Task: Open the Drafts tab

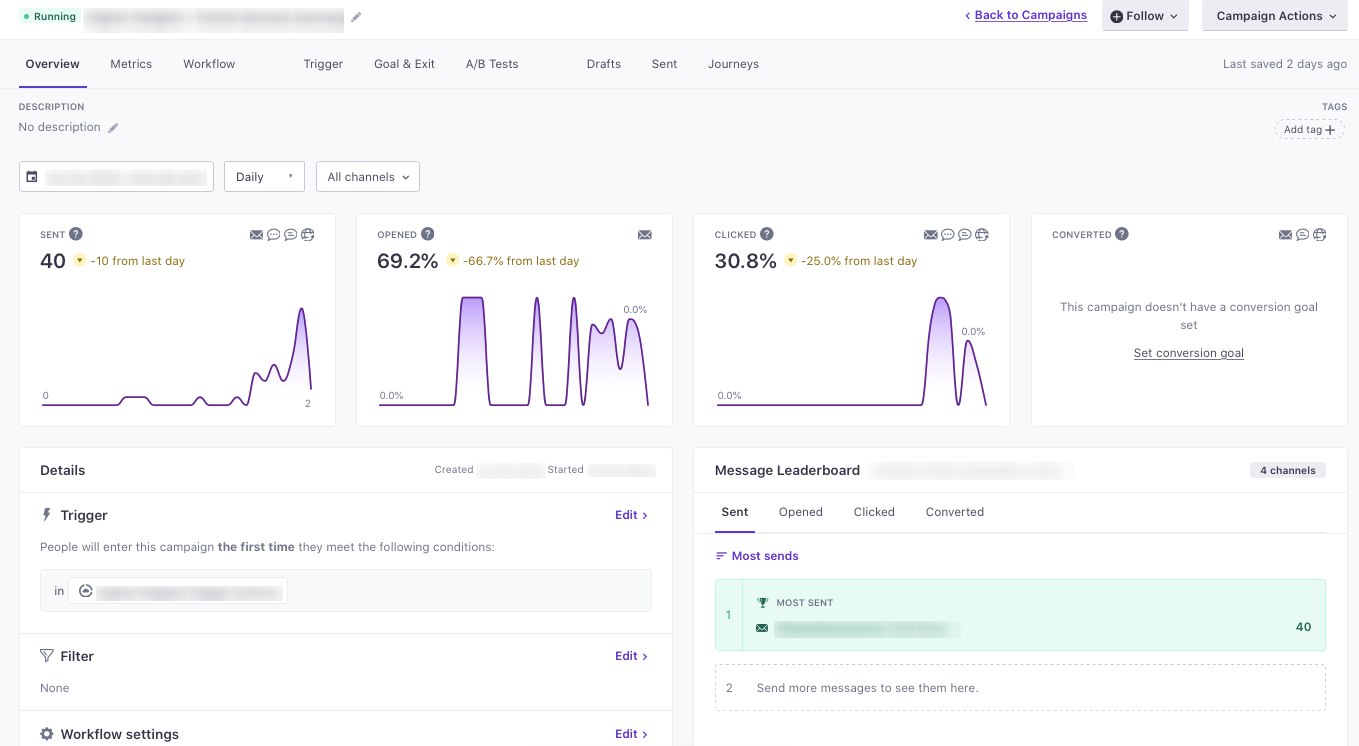Action: point(604,64)
